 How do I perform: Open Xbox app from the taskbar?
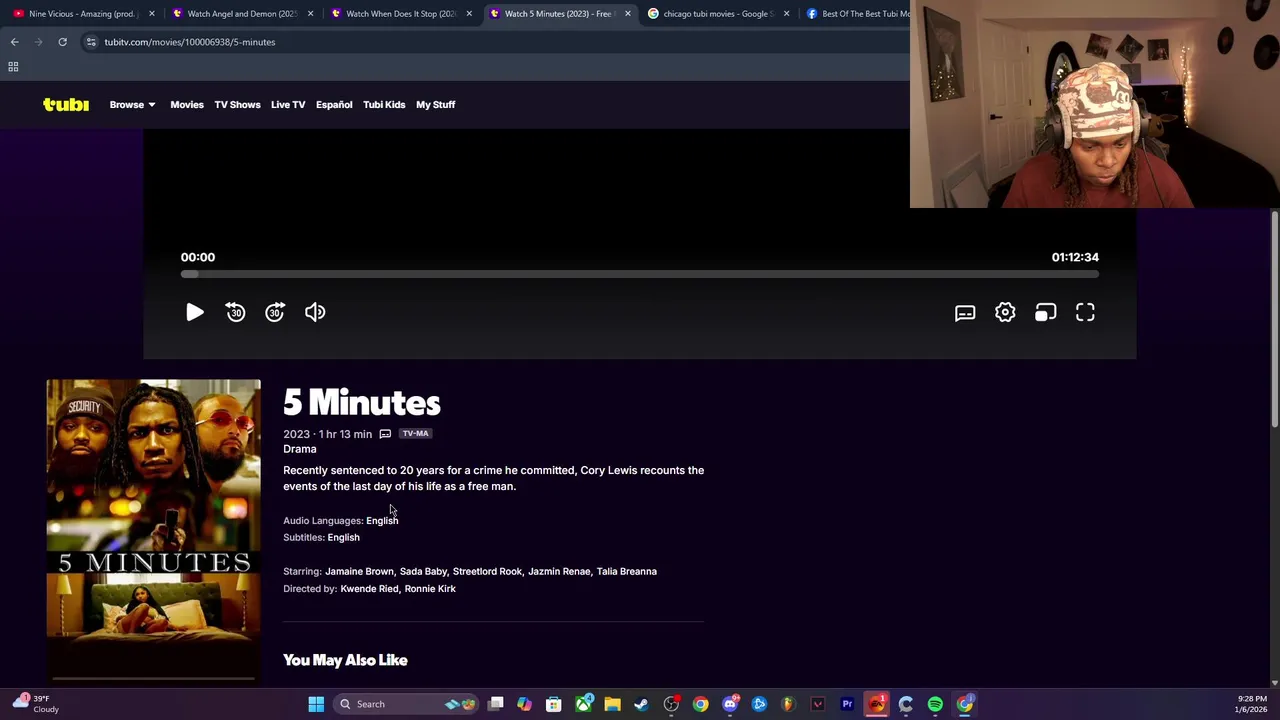583,704
